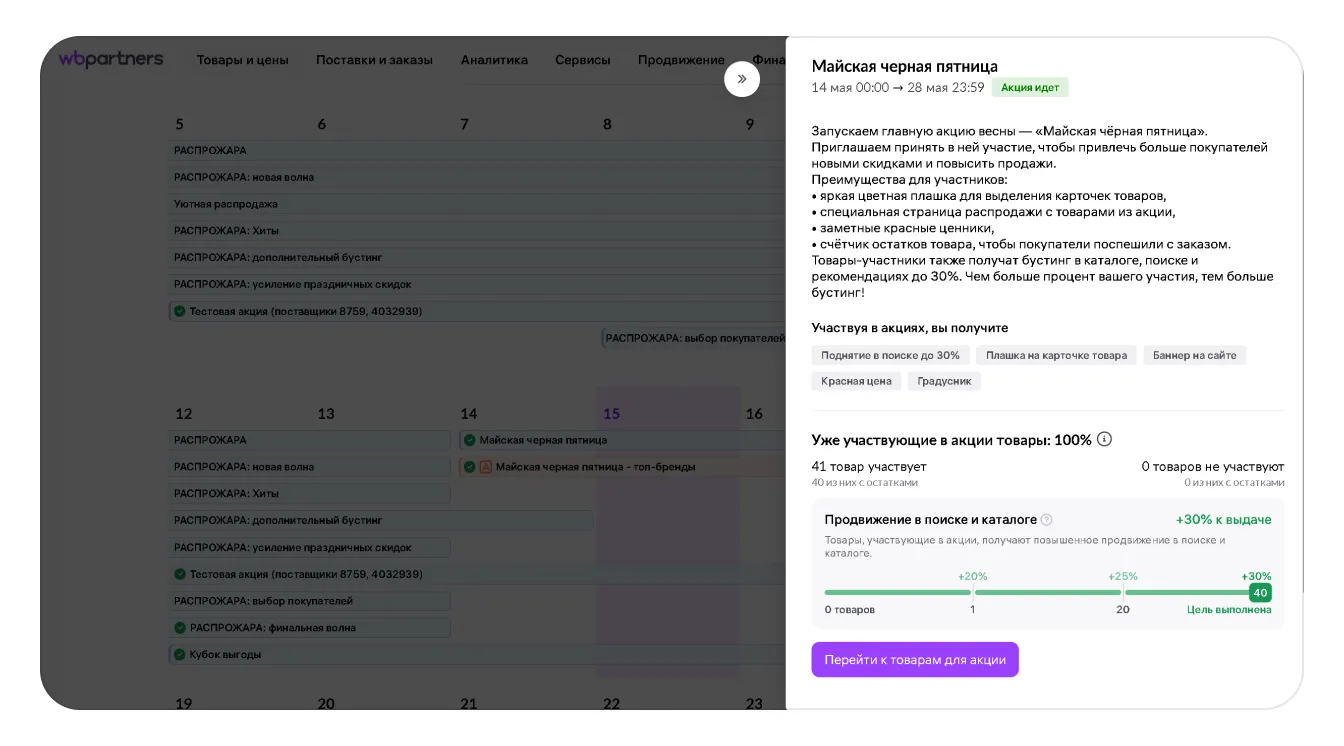Select the Поднятие в поиске до 30% tag
Image resolution: width=1344 pixels, height=746 pixels.
[890, 355]
